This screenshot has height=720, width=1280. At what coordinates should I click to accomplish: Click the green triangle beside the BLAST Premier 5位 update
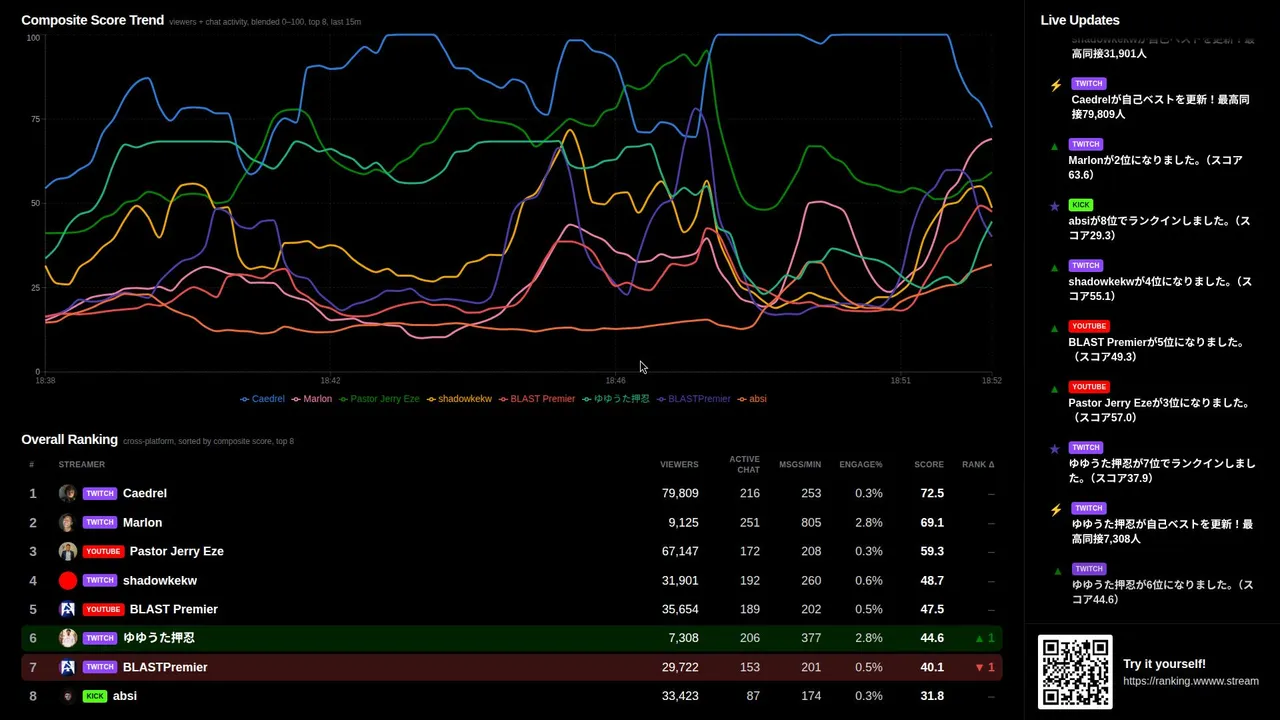pos(1054,328)
